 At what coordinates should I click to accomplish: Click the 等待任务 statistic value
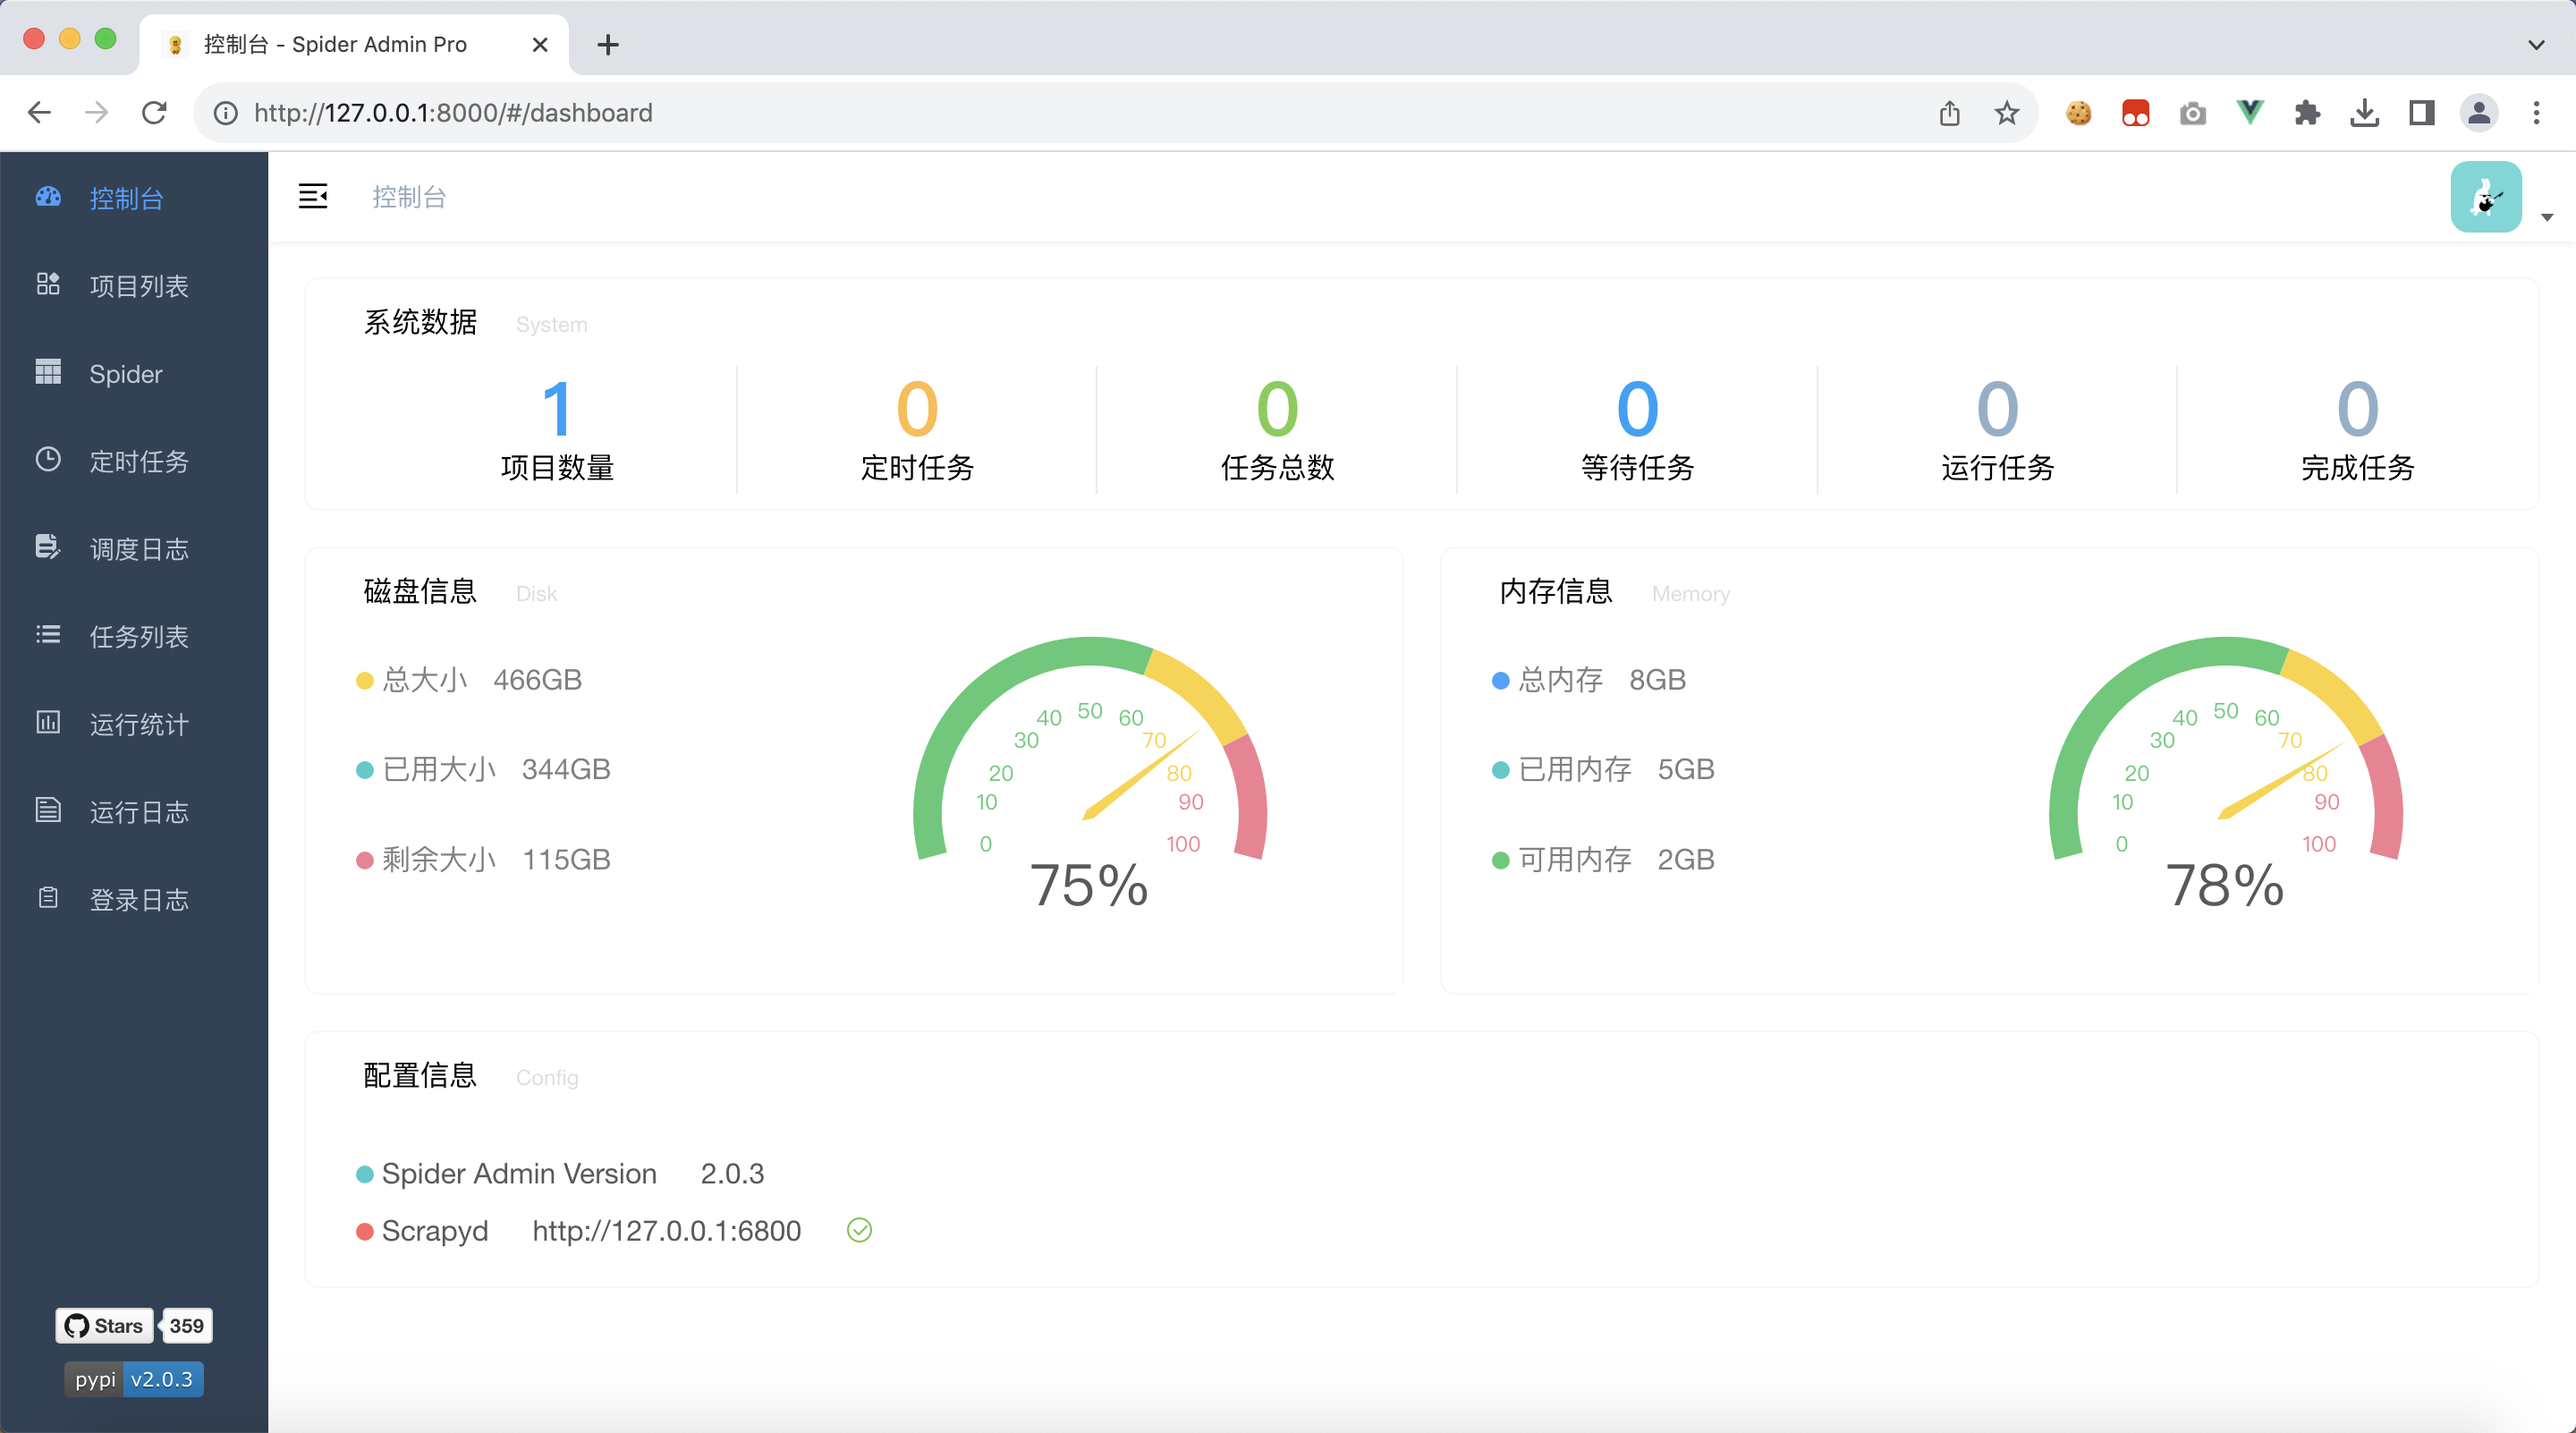(1637, 409)
